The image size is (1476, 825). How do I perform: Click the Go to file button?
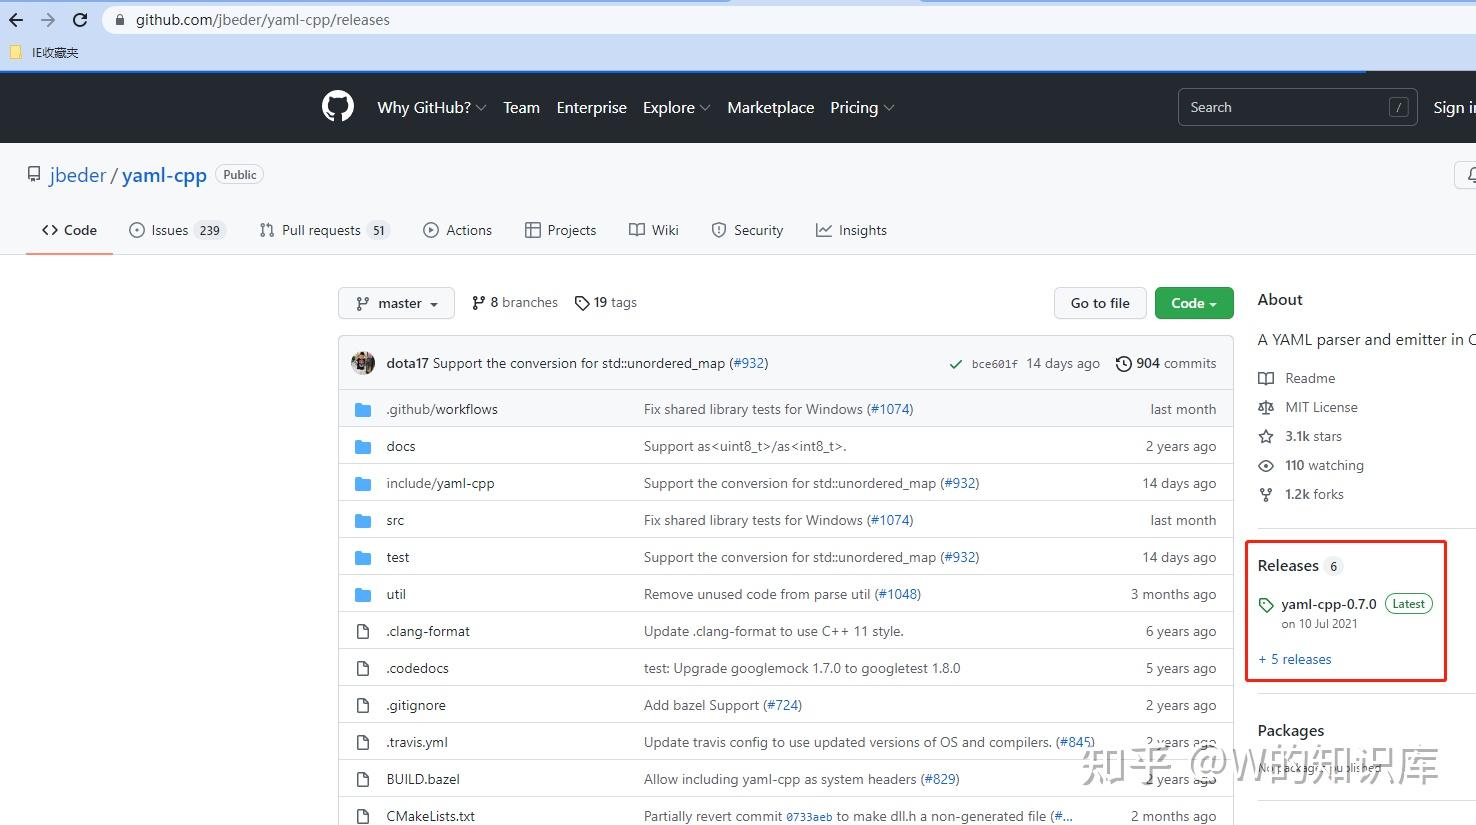(1100, 303)
